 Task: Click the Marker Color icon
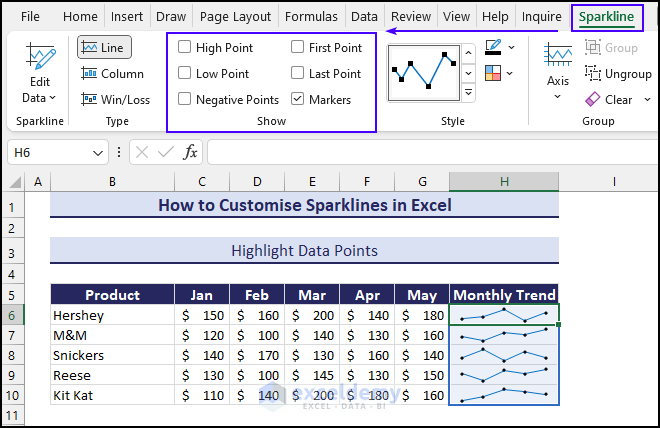click(493, 73)
